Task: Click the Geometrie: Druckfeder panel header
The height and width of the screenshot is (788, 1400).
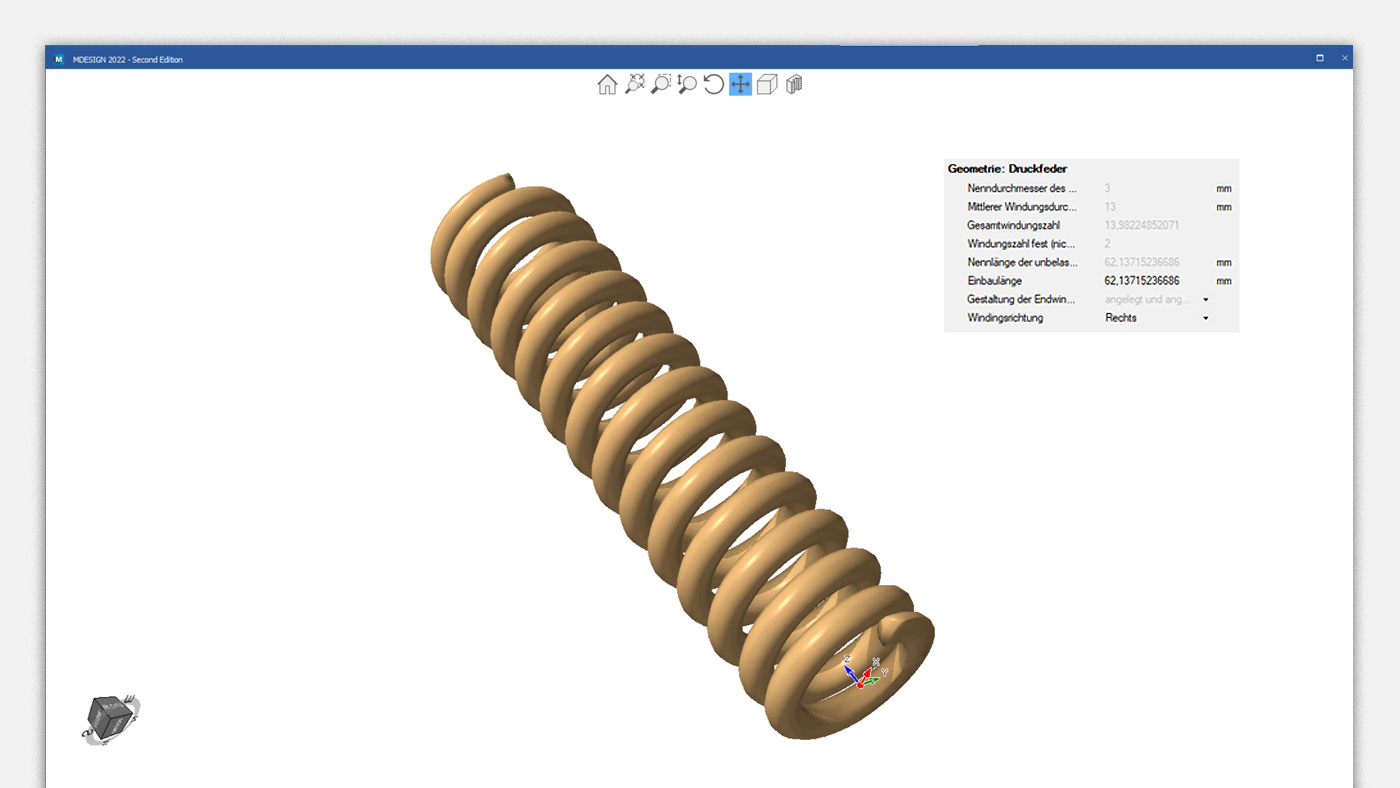Action: (x=1007, y=169)
